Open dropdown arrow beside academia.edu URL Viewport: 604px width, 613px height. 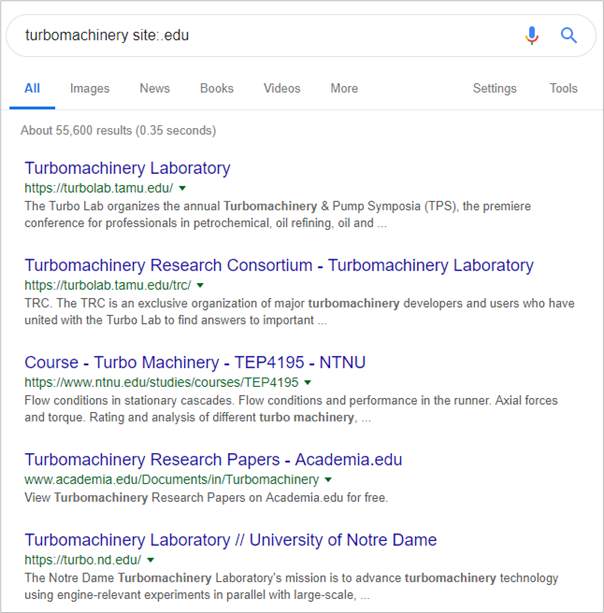coord(328,480)
